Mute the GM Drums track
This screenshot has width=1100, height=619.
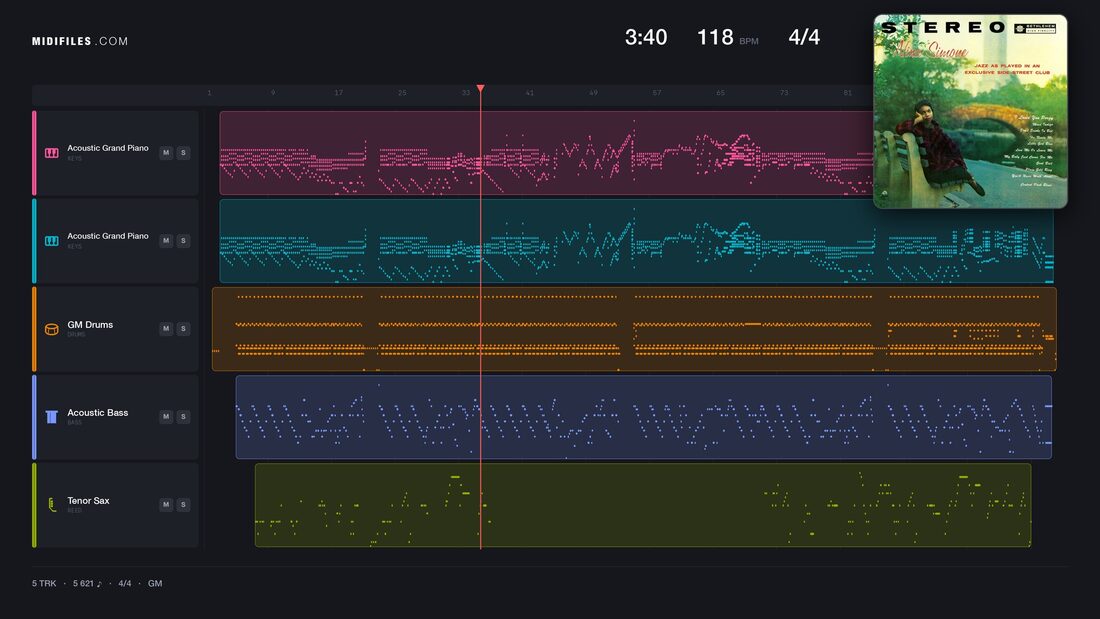tap(166, 328)
